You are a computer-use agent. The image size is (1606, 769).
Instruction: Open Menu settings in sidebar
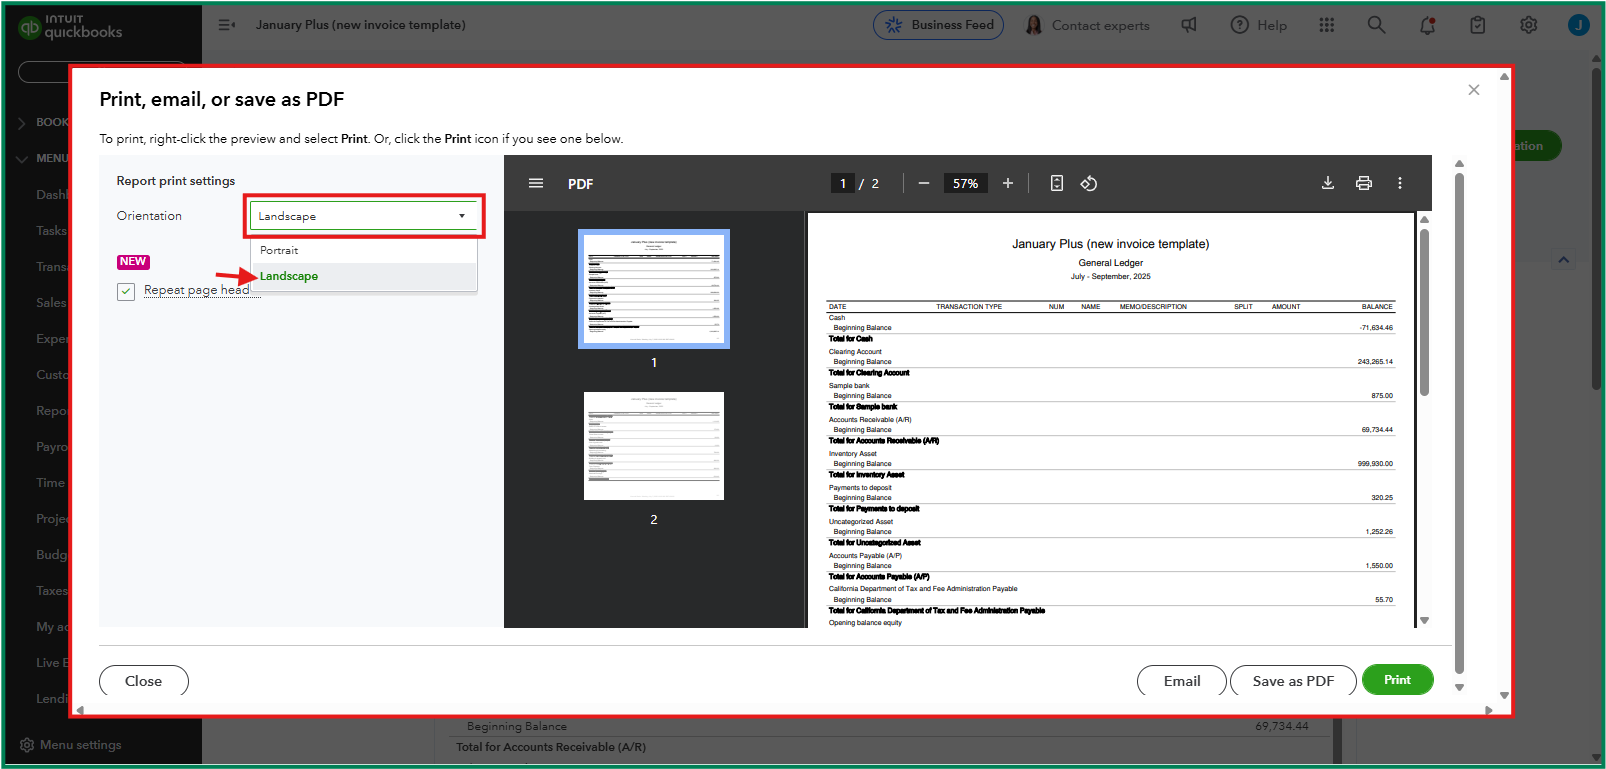click(x=71, y=745)
